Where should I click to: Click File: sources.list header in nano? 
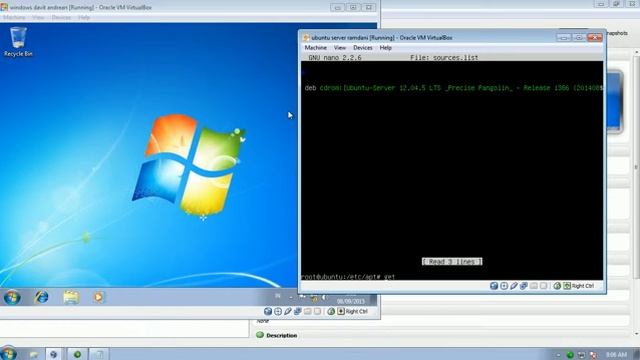coord(444,58)
